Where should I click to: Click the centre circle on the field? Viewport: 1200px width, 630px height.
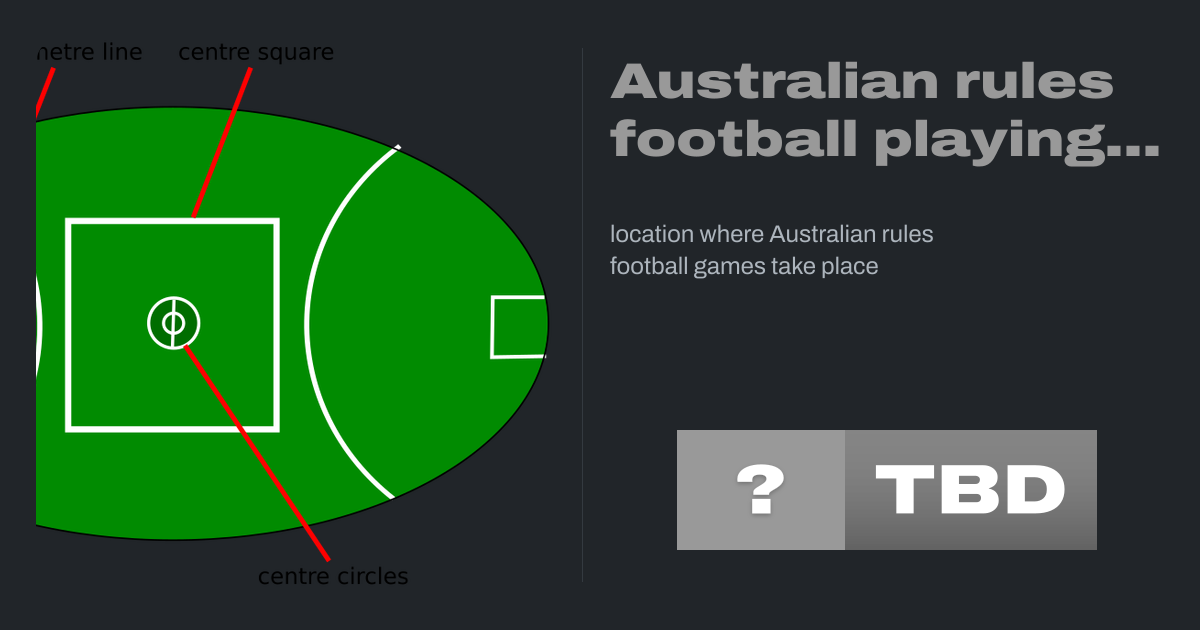click(x=173, y=323)
